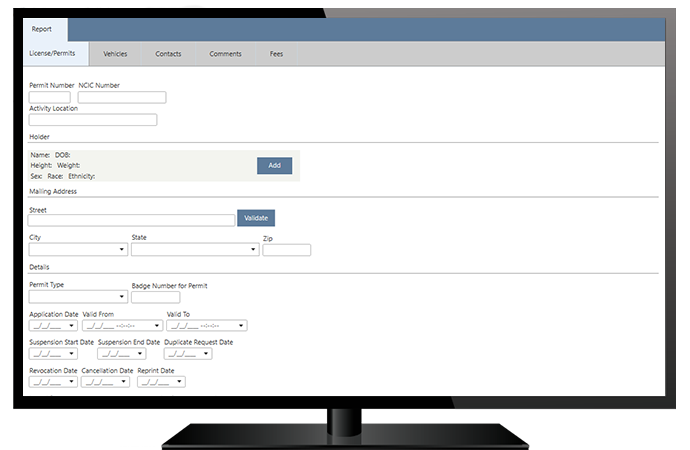Click into the Street address field
The image size is (690, 450).
[132, 220]
